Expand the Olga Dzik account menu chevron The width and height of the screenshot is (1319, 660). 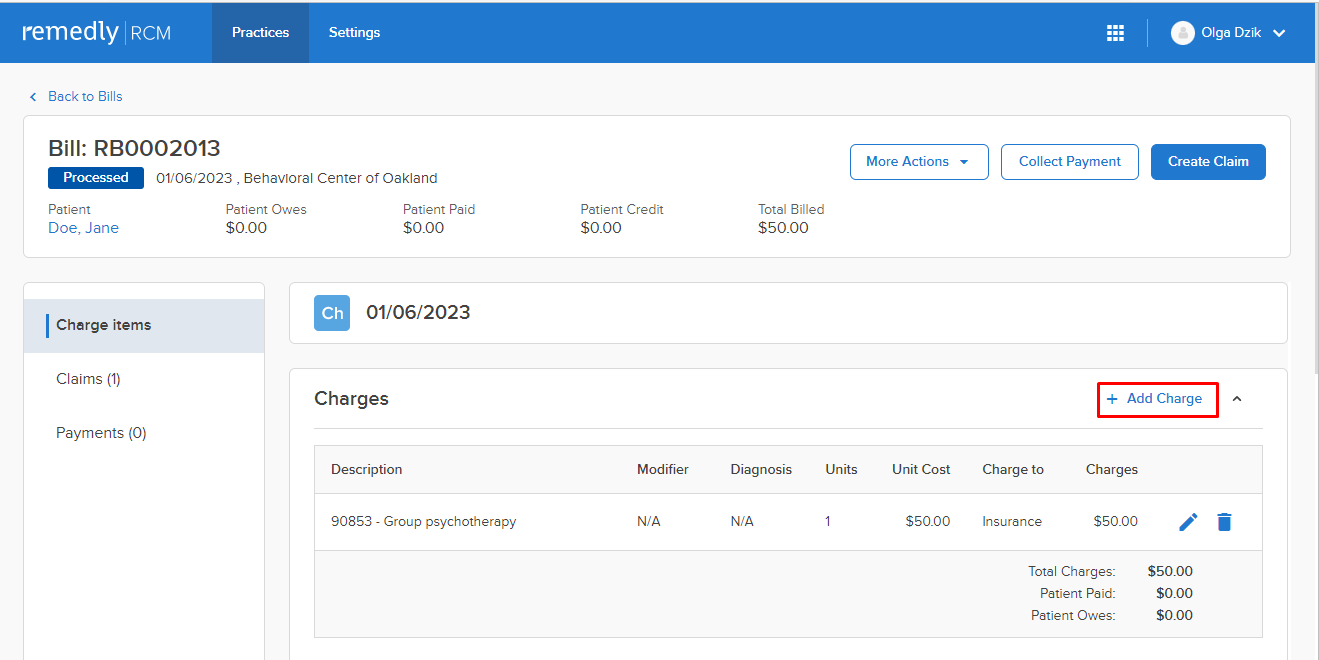click(1279, 32)
